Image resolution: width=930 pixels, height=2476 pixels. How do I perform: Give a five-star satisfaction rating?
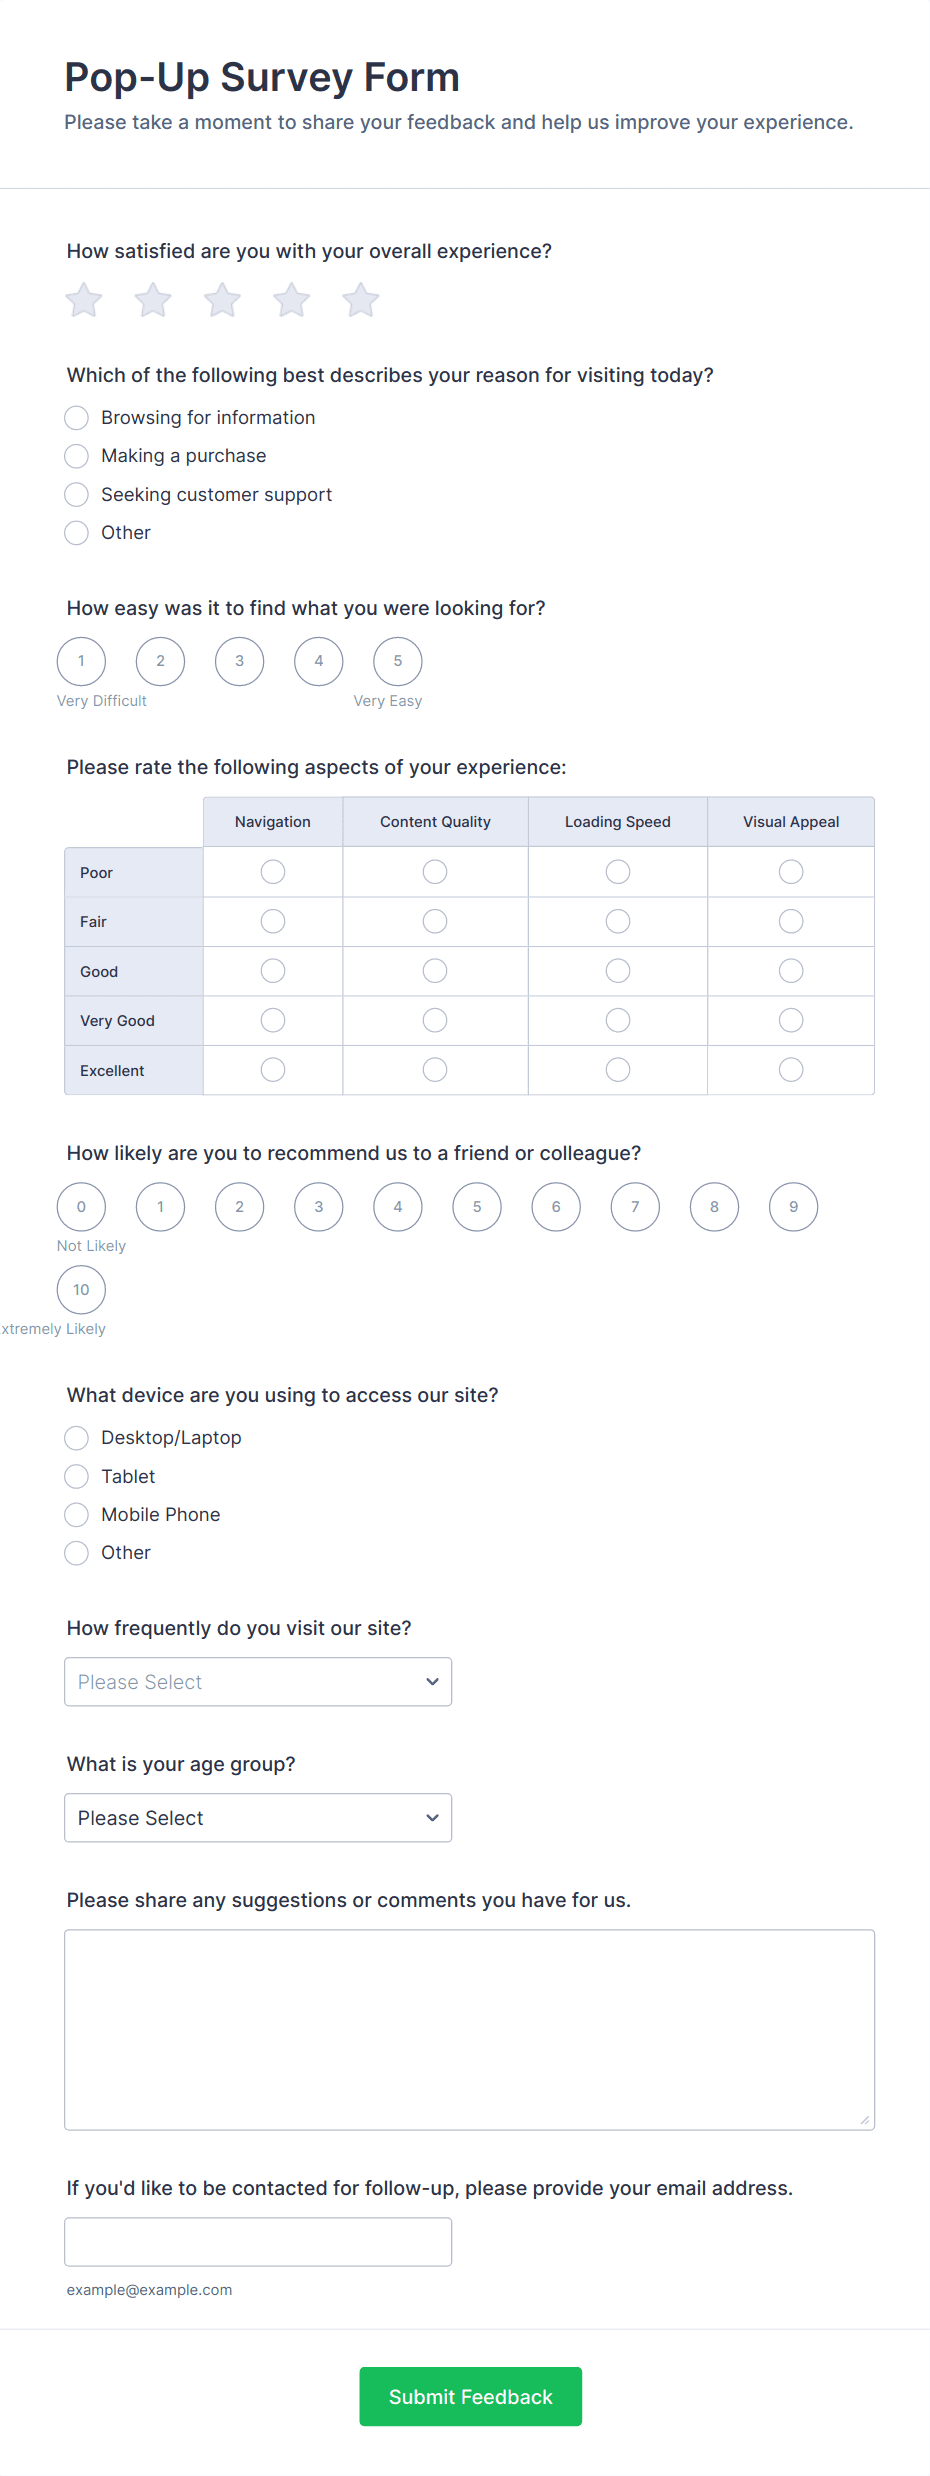[x=360, y=300]
